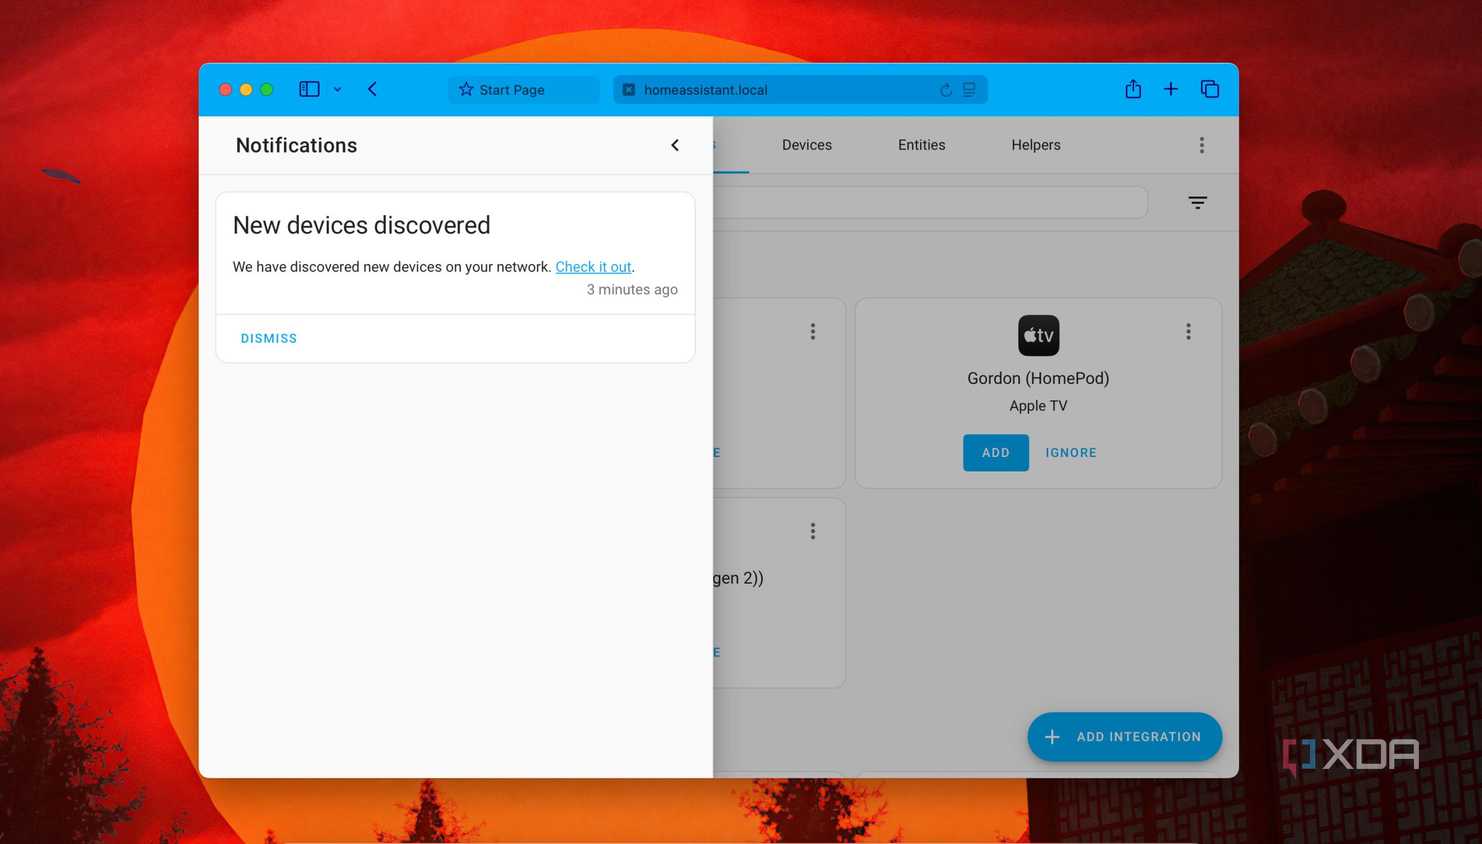The height and width of the screenshot is (844, 1482).
Task: Click the 'New devices discovered' heading
Action: 362,225
